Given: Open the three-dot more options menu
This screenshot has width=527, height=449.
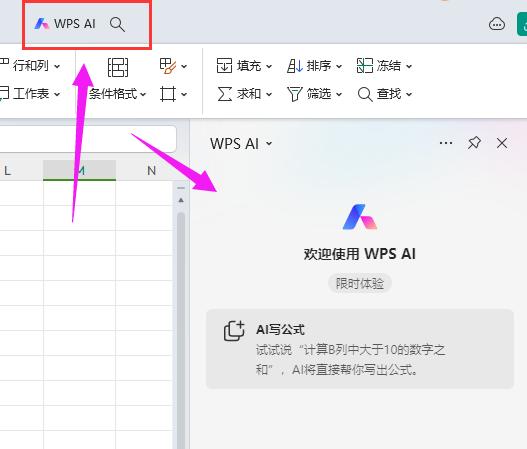Looking at the screenshot, I should [446, 143].
